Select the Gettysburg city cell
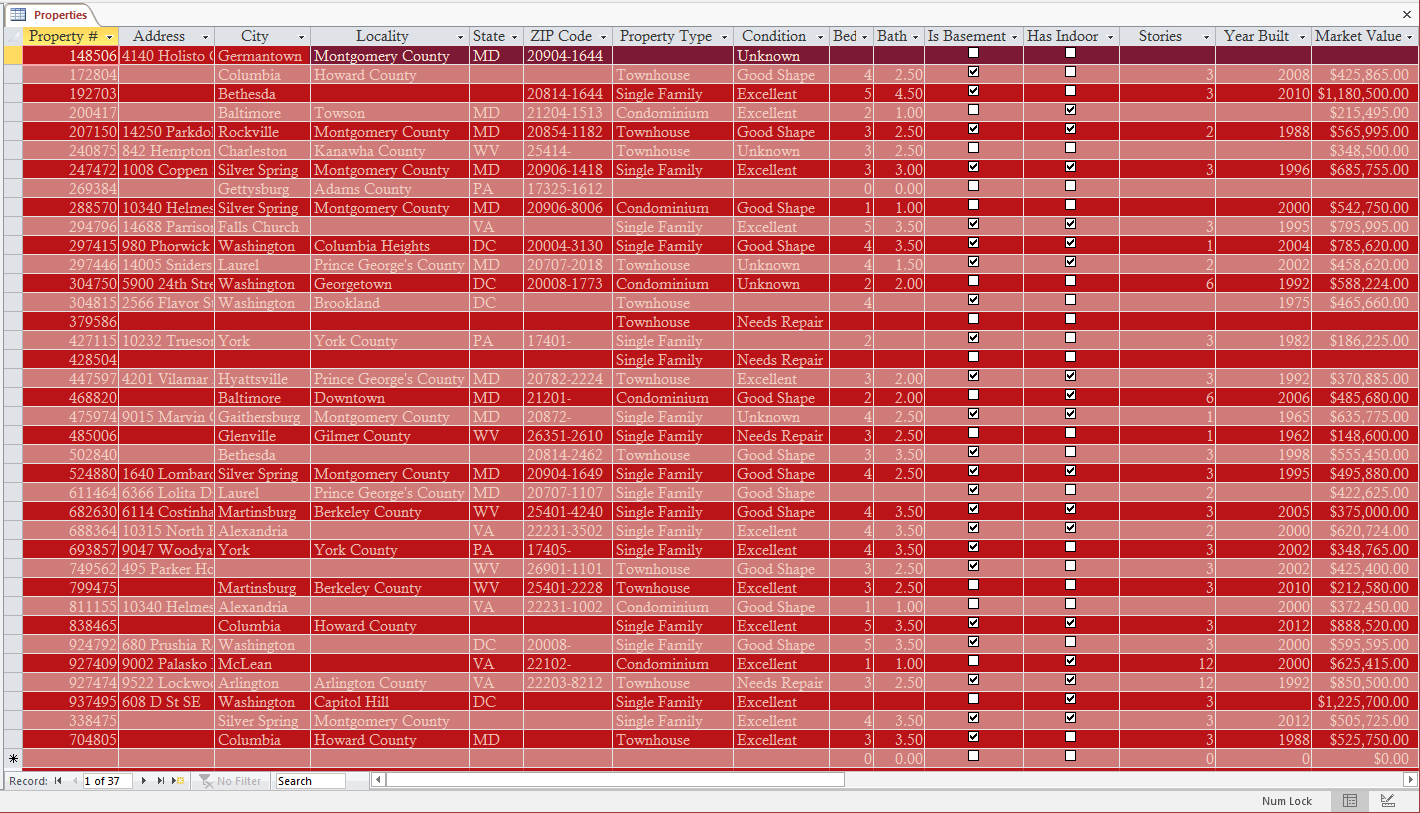The width and height of the screenshot is (1420, 813). 262,189
